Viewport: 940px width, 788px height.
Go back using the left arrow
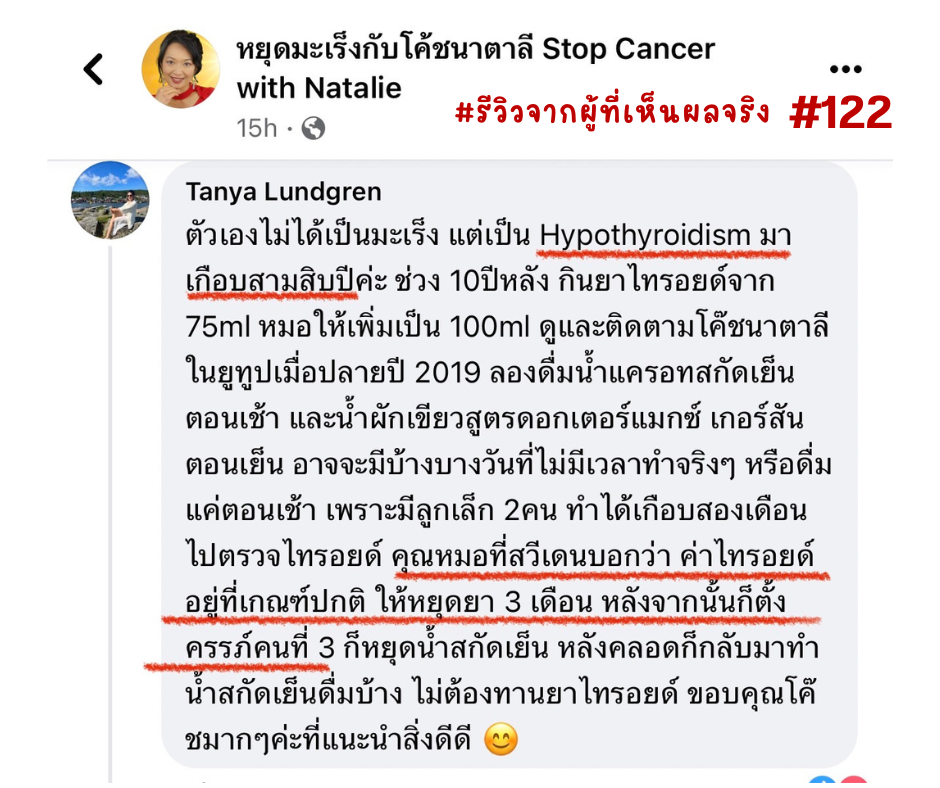pos(93,69)
